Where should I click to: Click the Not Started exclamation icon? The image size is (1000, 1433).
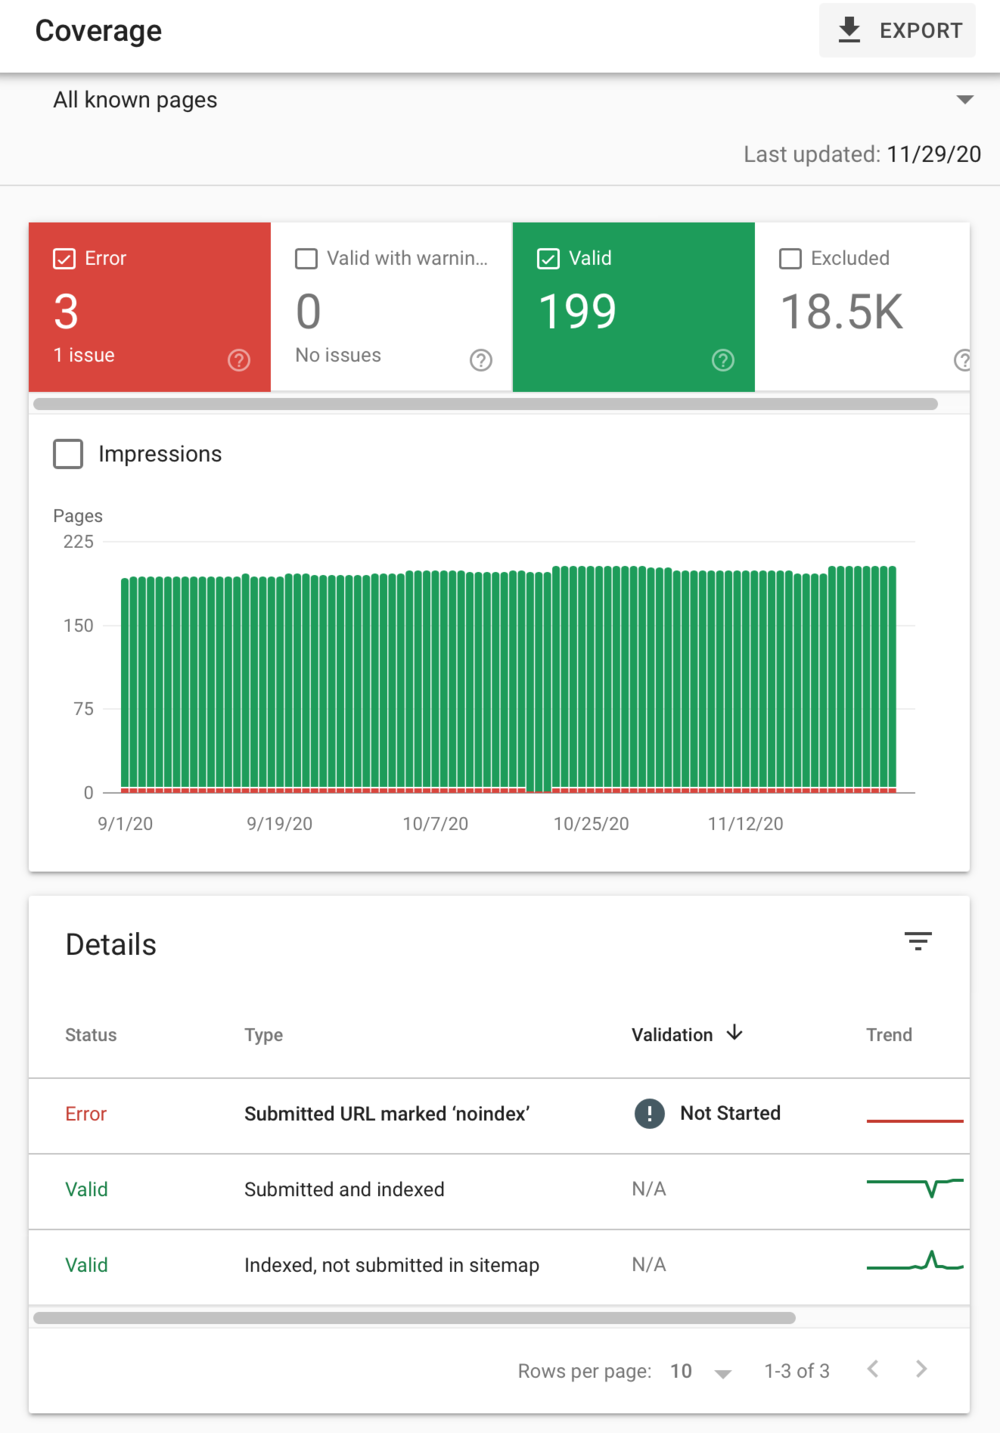(649, 1113)
